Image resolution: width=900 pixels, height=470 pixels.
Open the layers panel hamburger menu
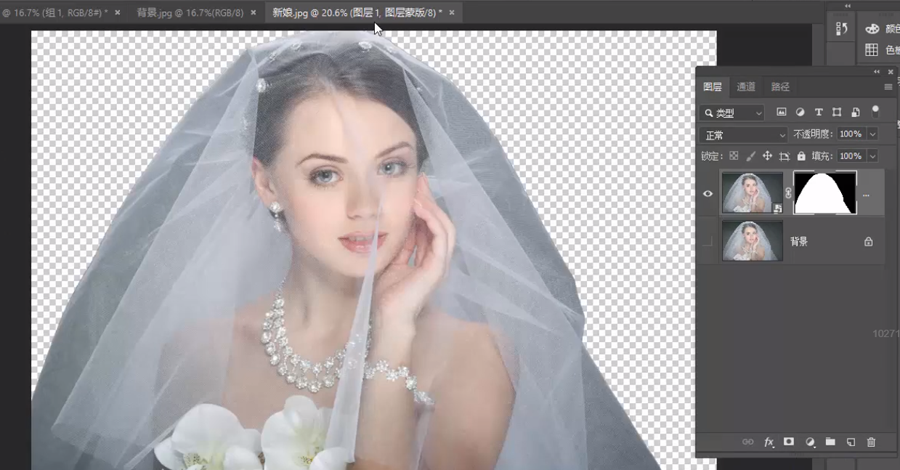[888, 87]
